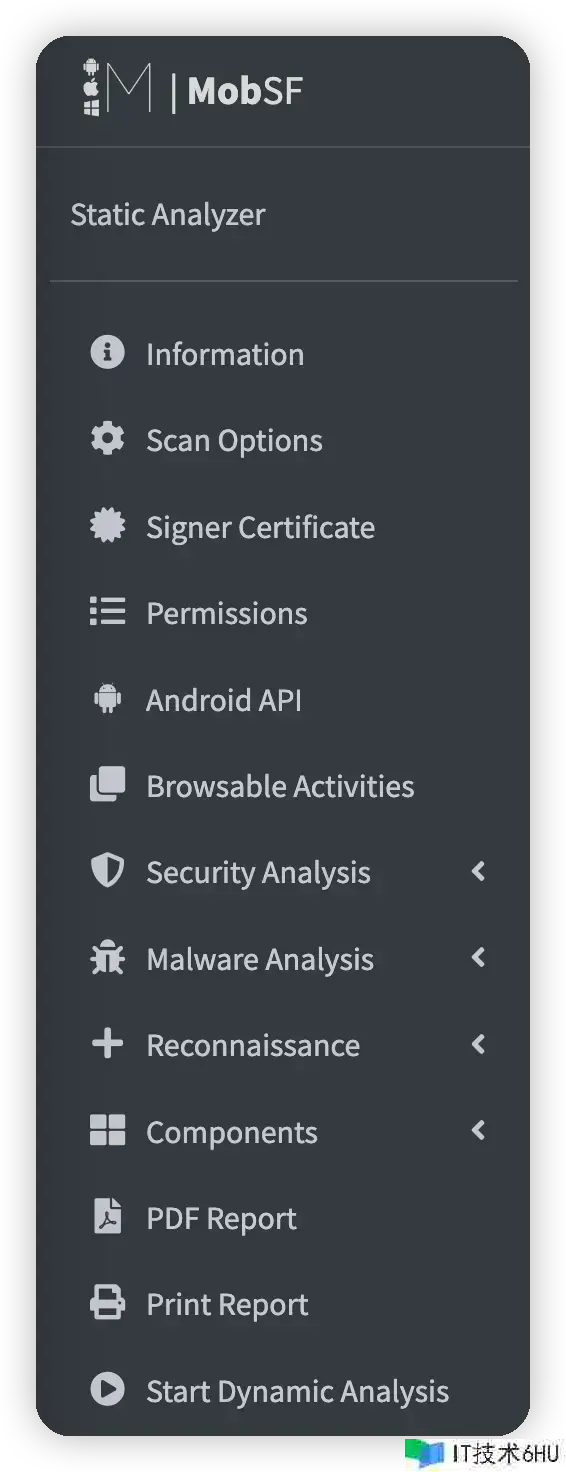This screenshot has height=1472, width=566.
Task: Click the Android, Apple and Windows logo icon
Action: pos(91,87)
